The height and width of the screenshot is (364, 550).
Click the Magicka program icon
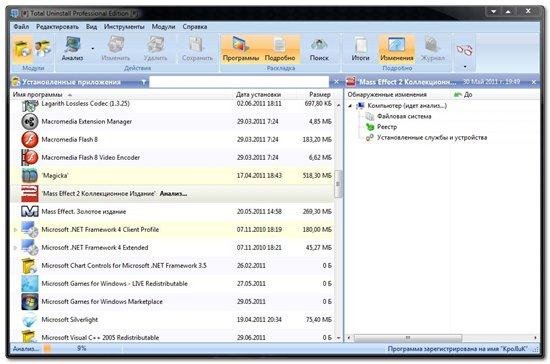pyautogui.click(x=30, y=176)
